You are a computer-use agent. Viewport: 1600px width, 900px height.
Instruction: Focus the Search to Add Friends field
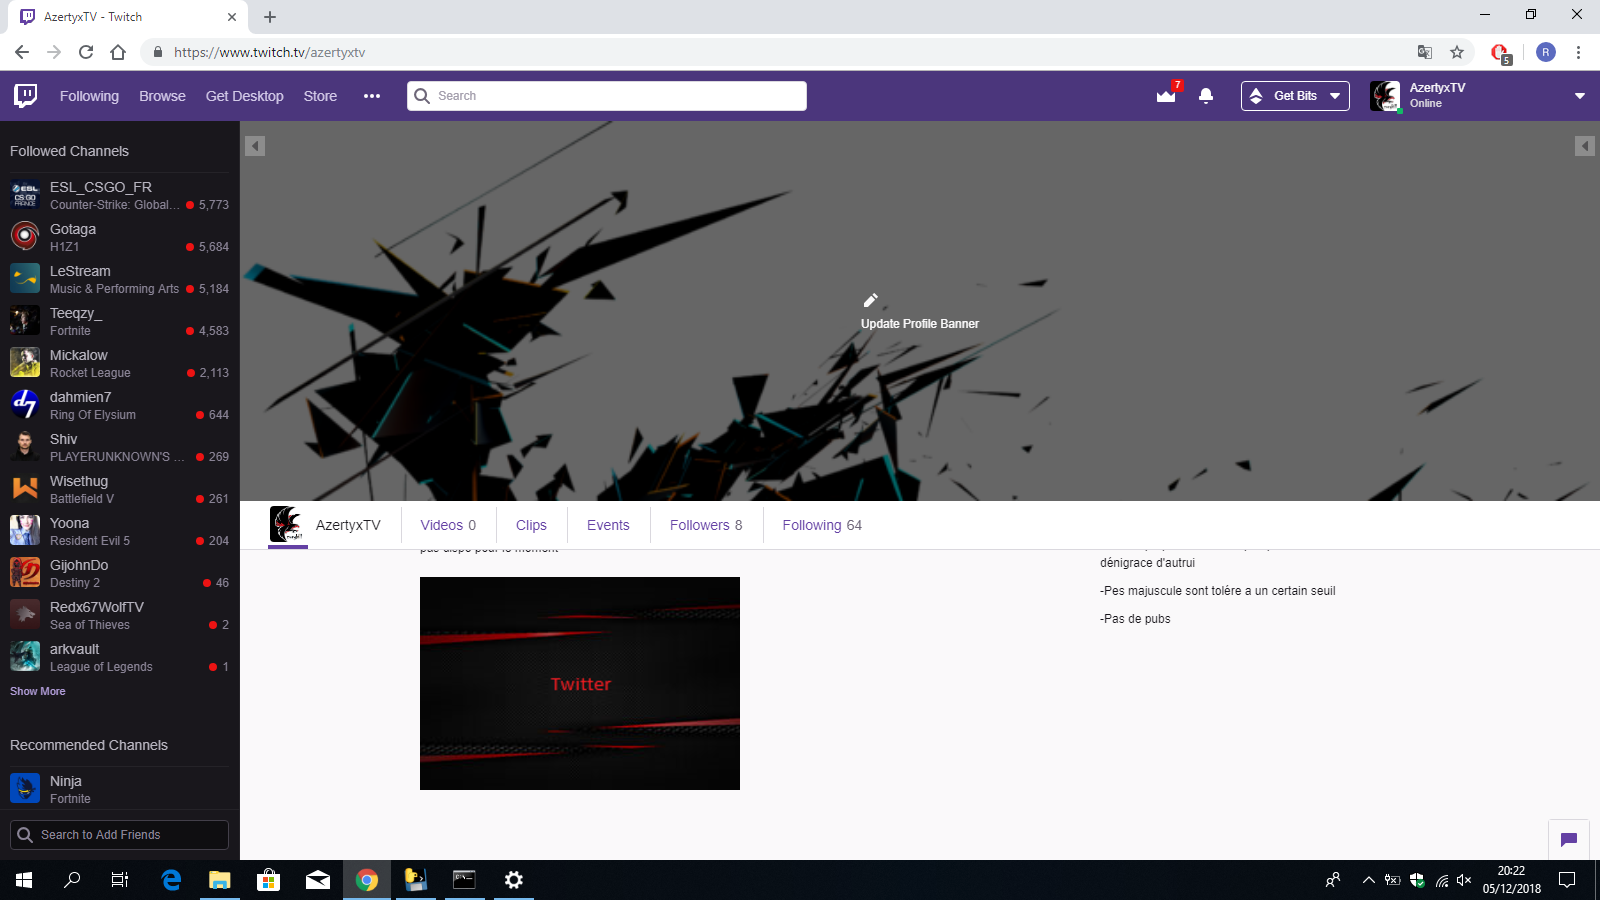pyautogui.click(x=119, y=835)
